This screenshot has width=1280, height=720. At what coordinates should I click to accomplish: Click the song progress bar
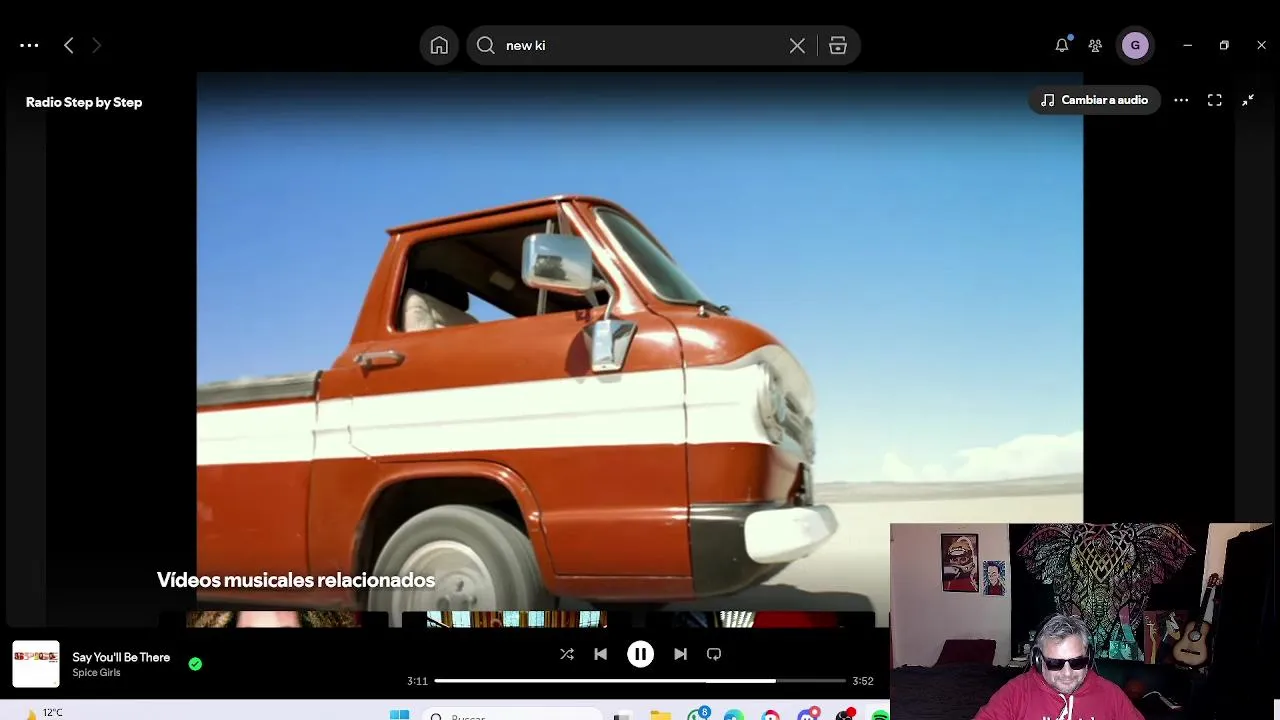point(640,681)
